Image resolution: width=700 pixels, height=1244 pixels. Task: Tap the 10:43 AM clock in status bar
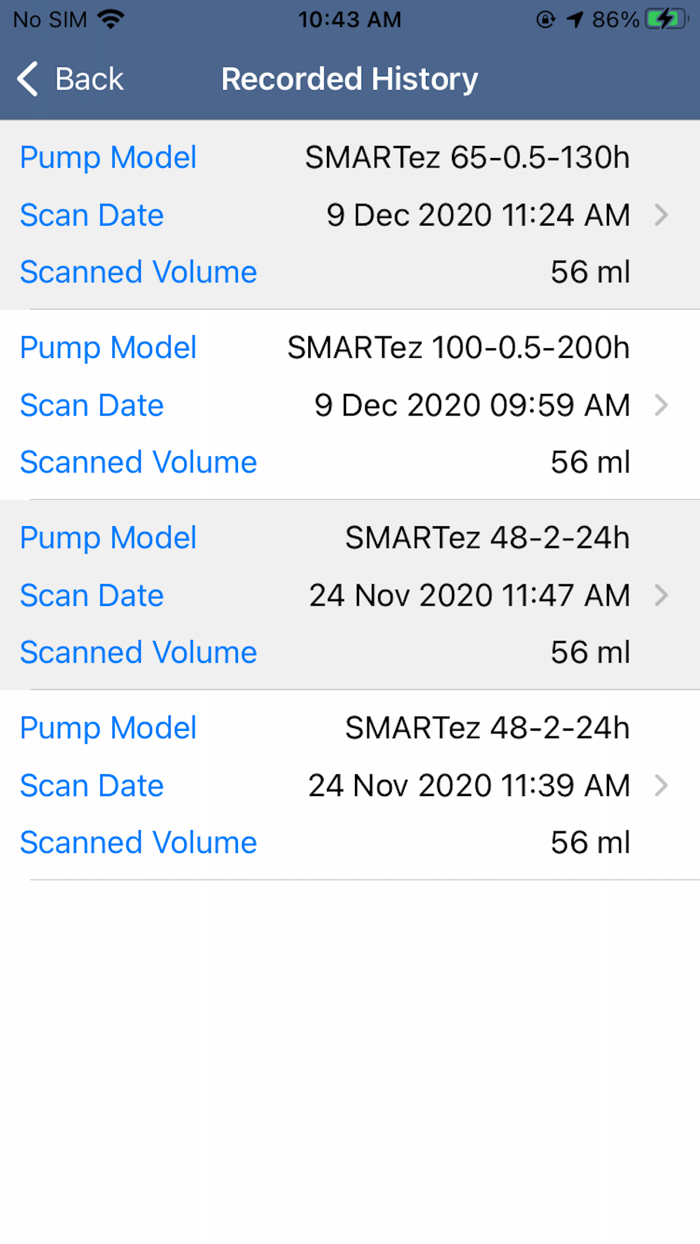(349, 17)
